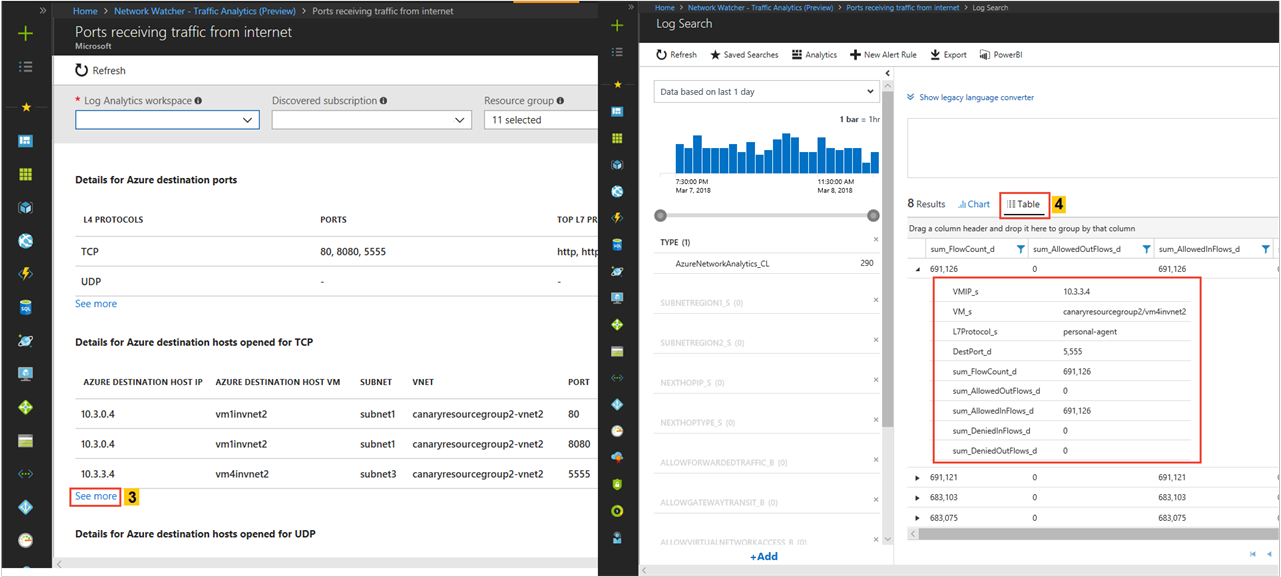Image resolution: width=1281 pixels, height=577 pixels.
Task: Switch to the Chart view tab
Action: [x=974, y=204]
